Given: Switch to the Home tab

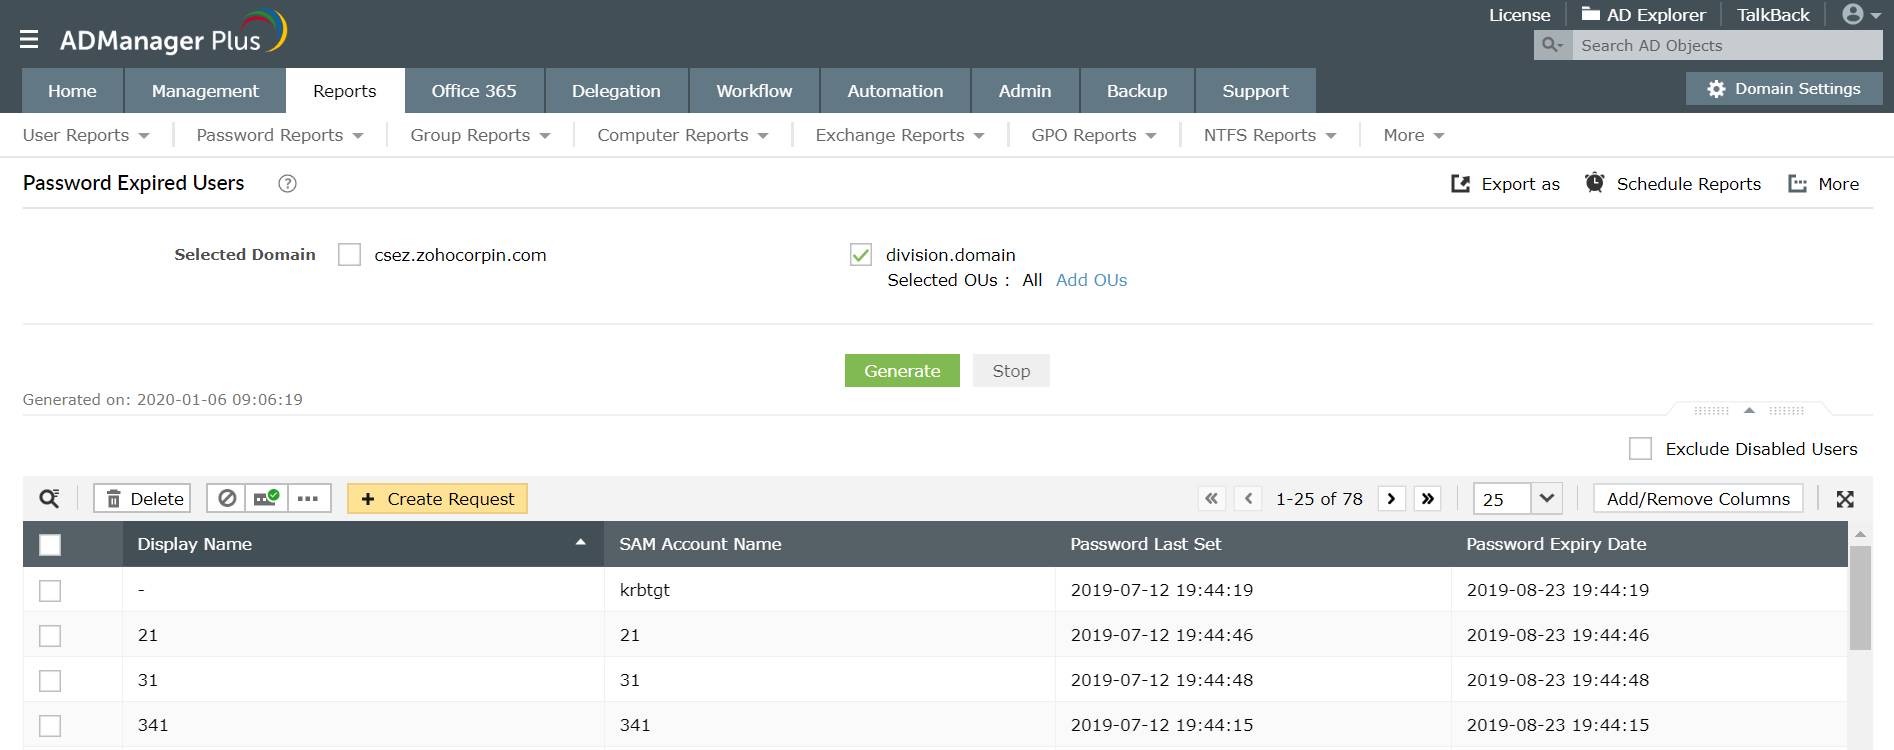Looking at the screenshot, I should pyautogui.click(x=73, y=91).
